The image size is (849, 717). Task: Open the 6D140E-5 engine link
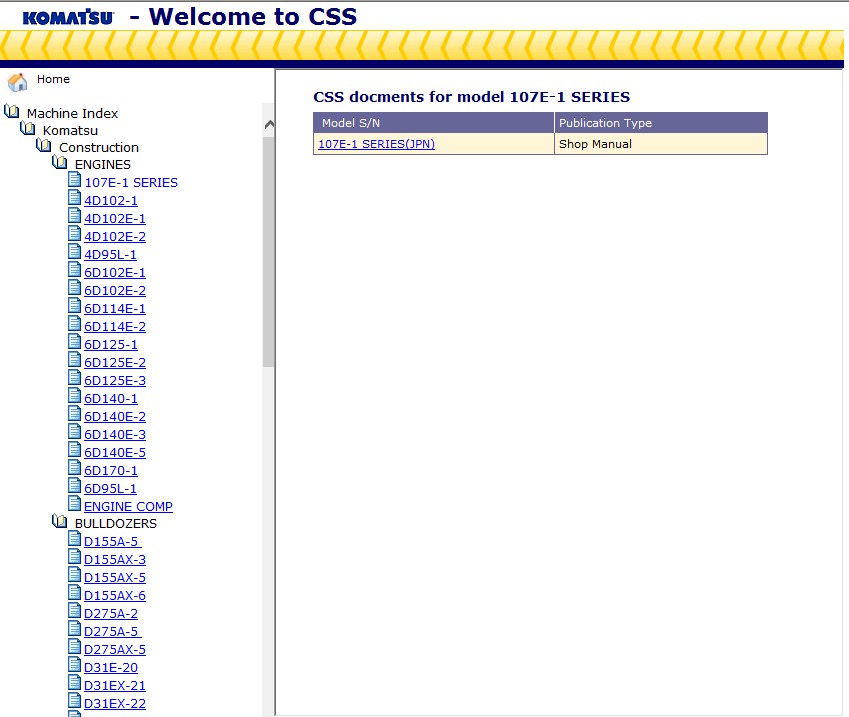[x=115, y=453]
